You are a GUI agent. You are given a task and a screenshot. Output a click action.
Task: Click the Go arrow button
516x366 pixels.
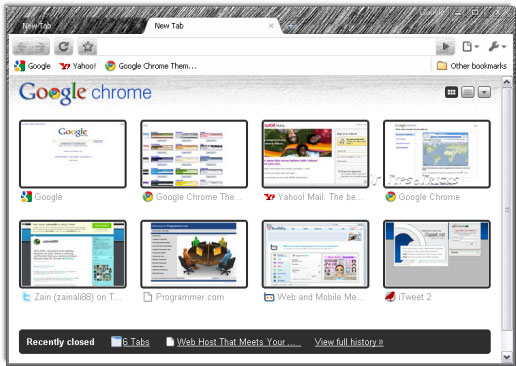pyautogui.click(x=445, y=47)
